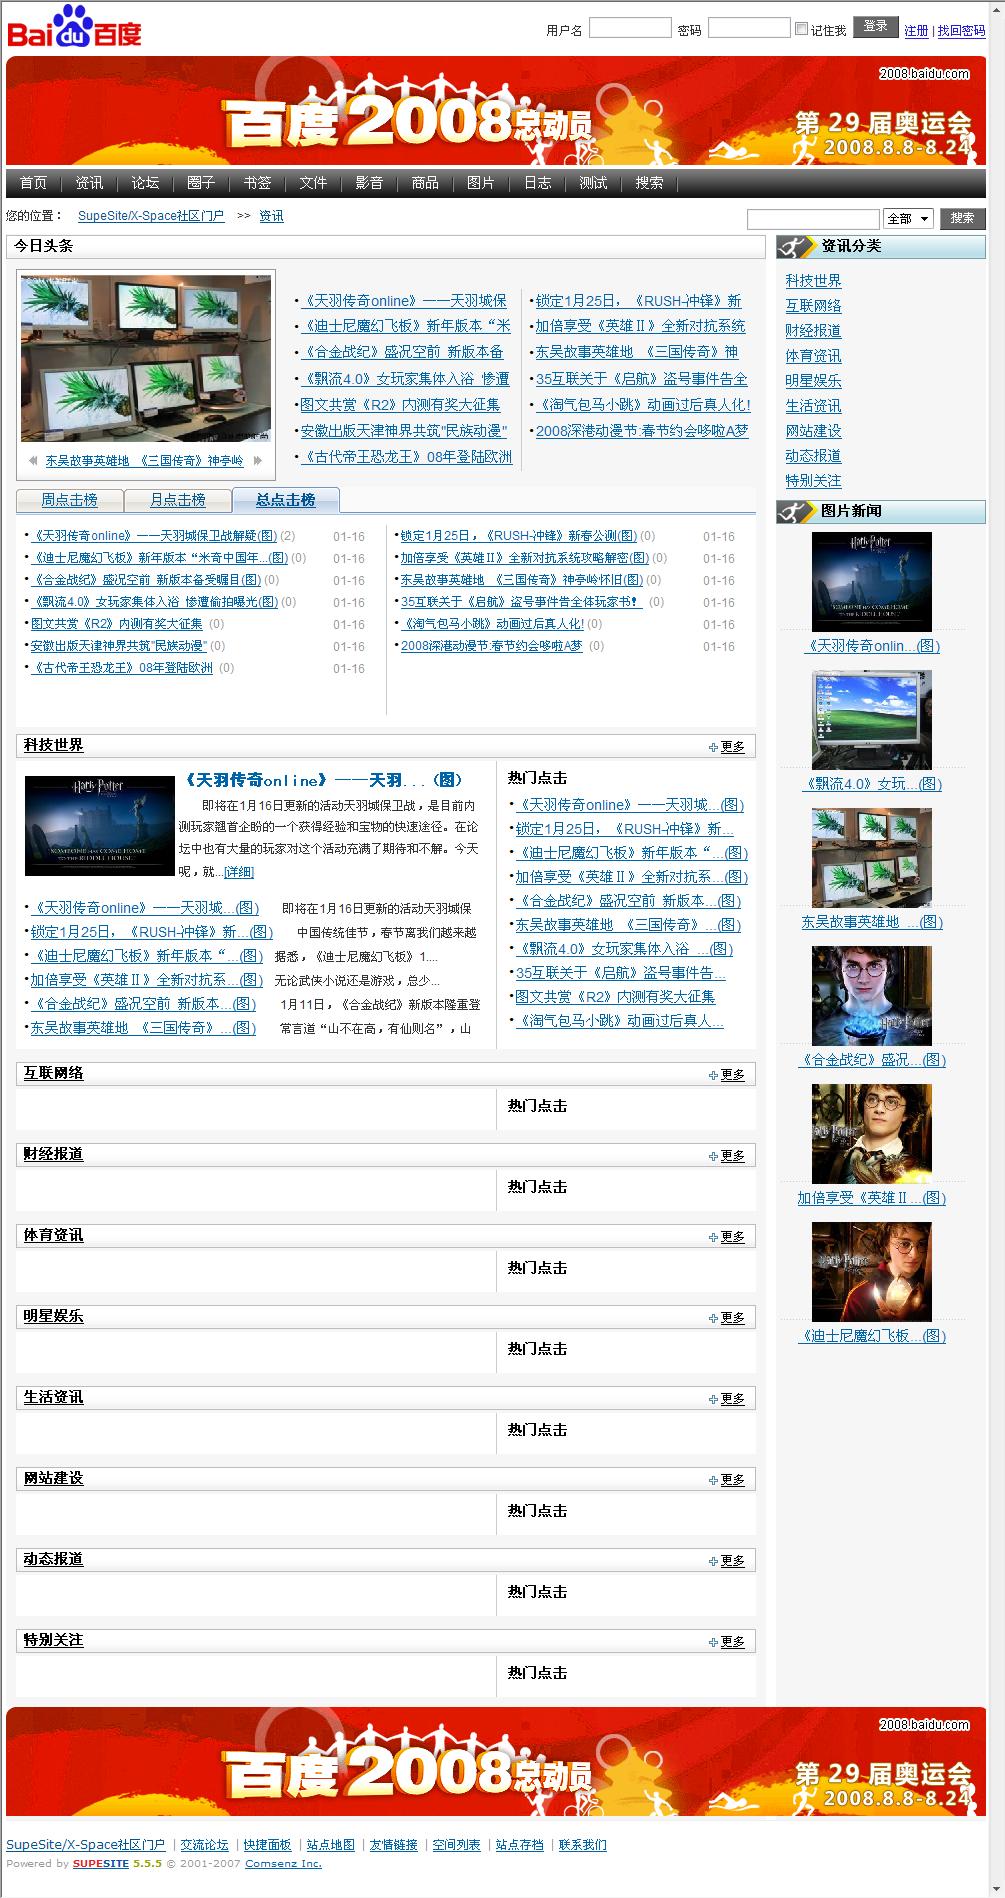Click the bottom 百度2008总动员 banner

point(496,1762)
